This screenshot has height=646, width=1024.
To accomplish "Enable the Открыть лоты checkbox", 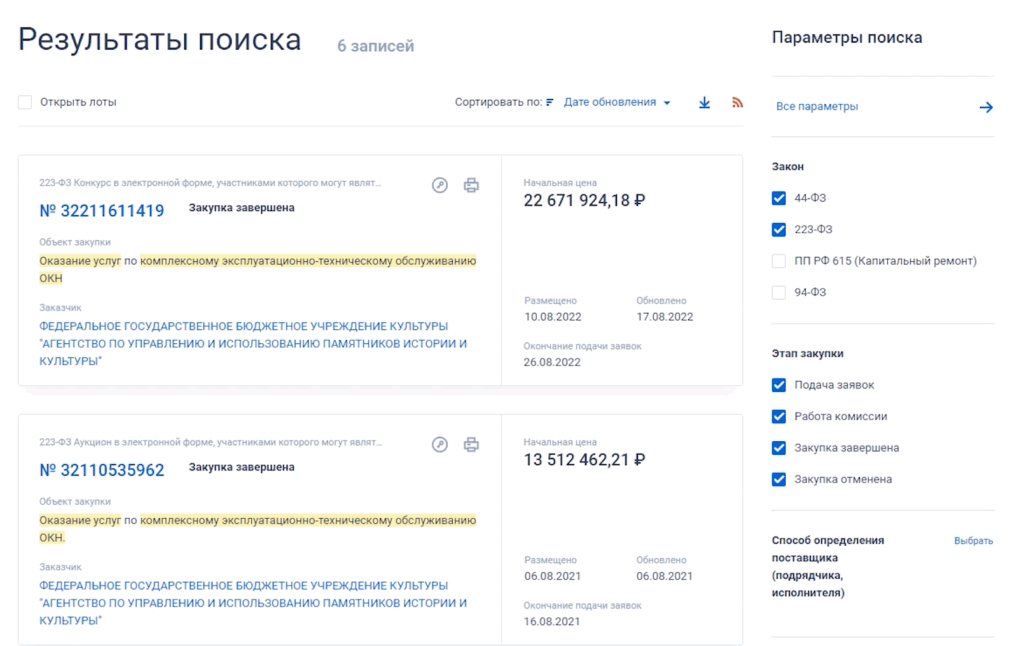I will [25, 102].
